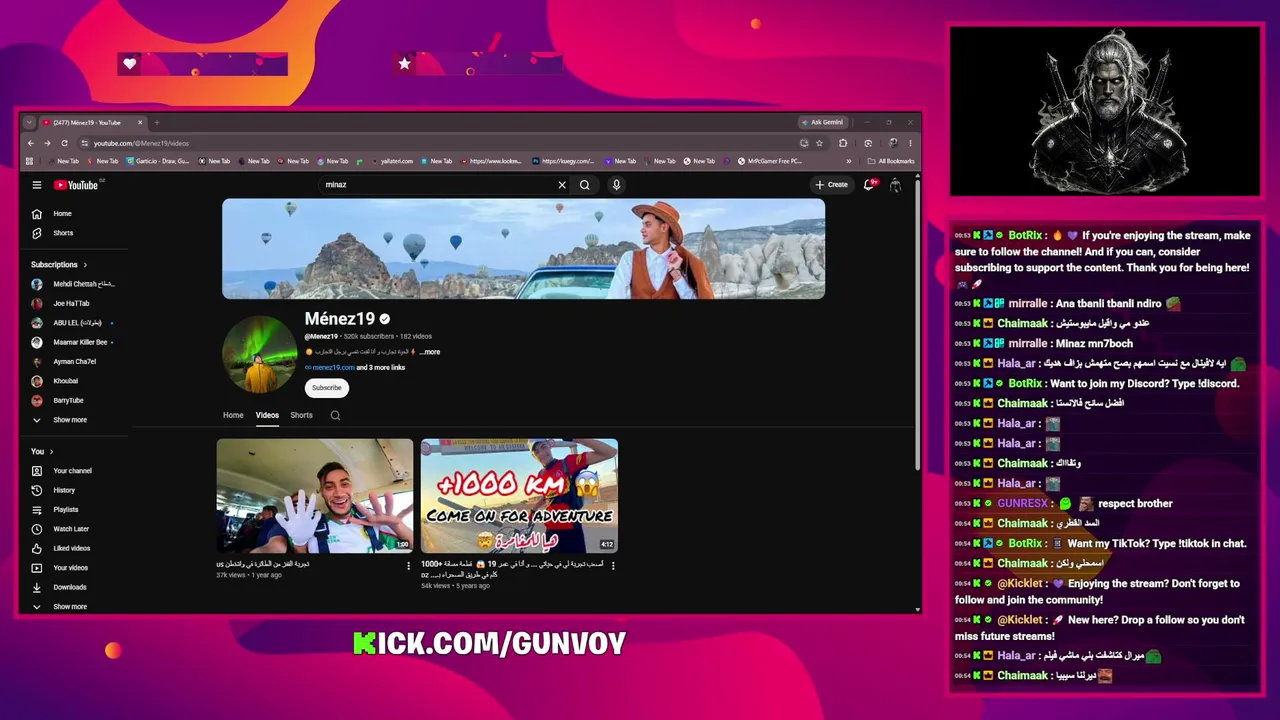Expand the Subscriptions section header
Image resolution: width=1280 pixels, height=720 pixels.
pyautogui.click(x=59, y=265)
